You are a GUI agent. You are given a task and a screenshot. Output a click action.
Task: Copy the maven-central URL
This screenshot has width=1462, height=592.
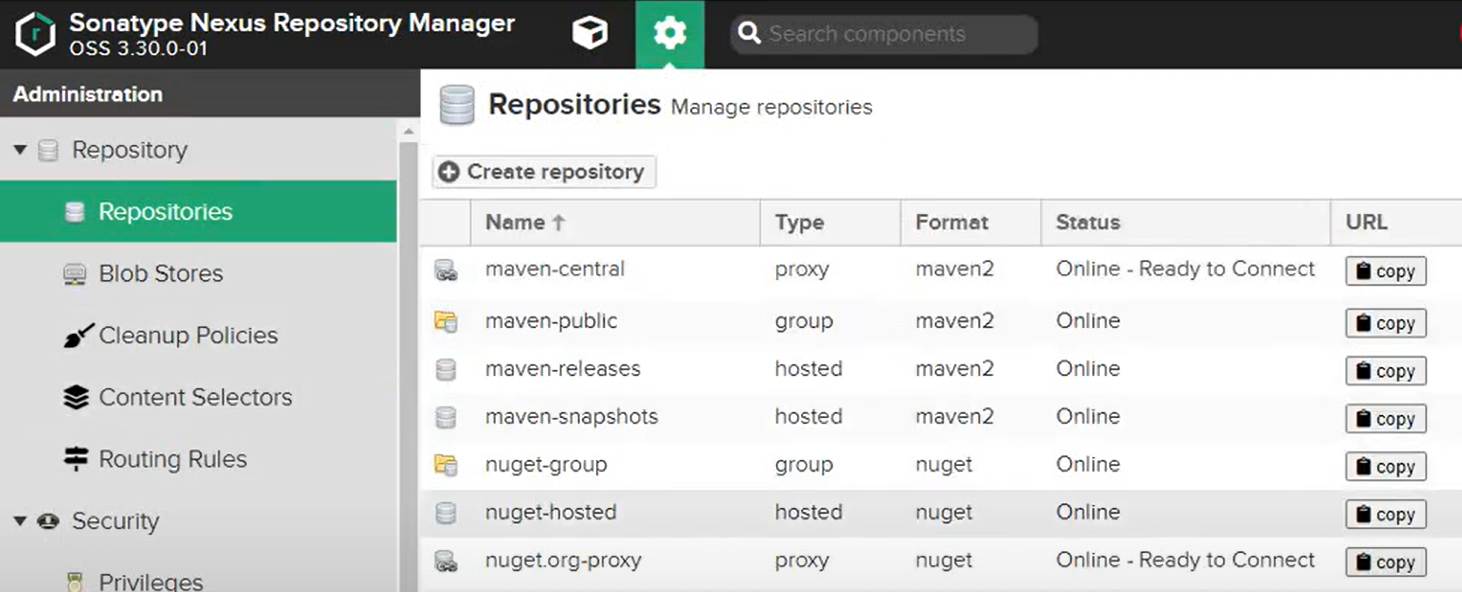point(1386,271)
